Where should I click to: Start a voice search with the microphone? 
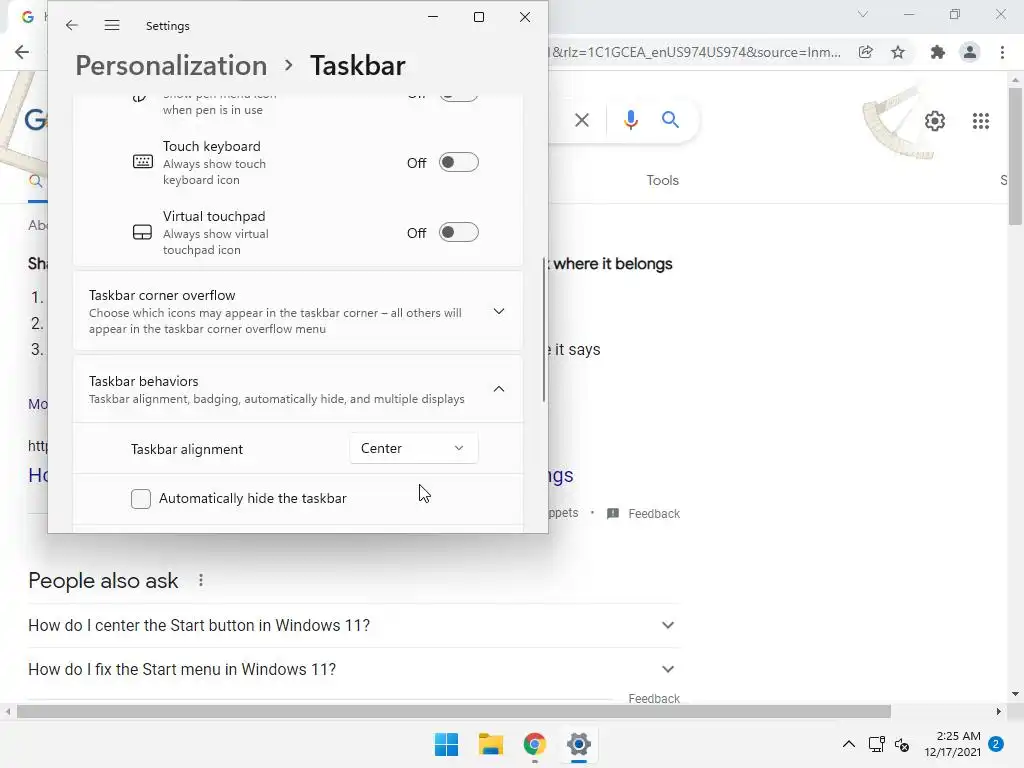(630, 120)
